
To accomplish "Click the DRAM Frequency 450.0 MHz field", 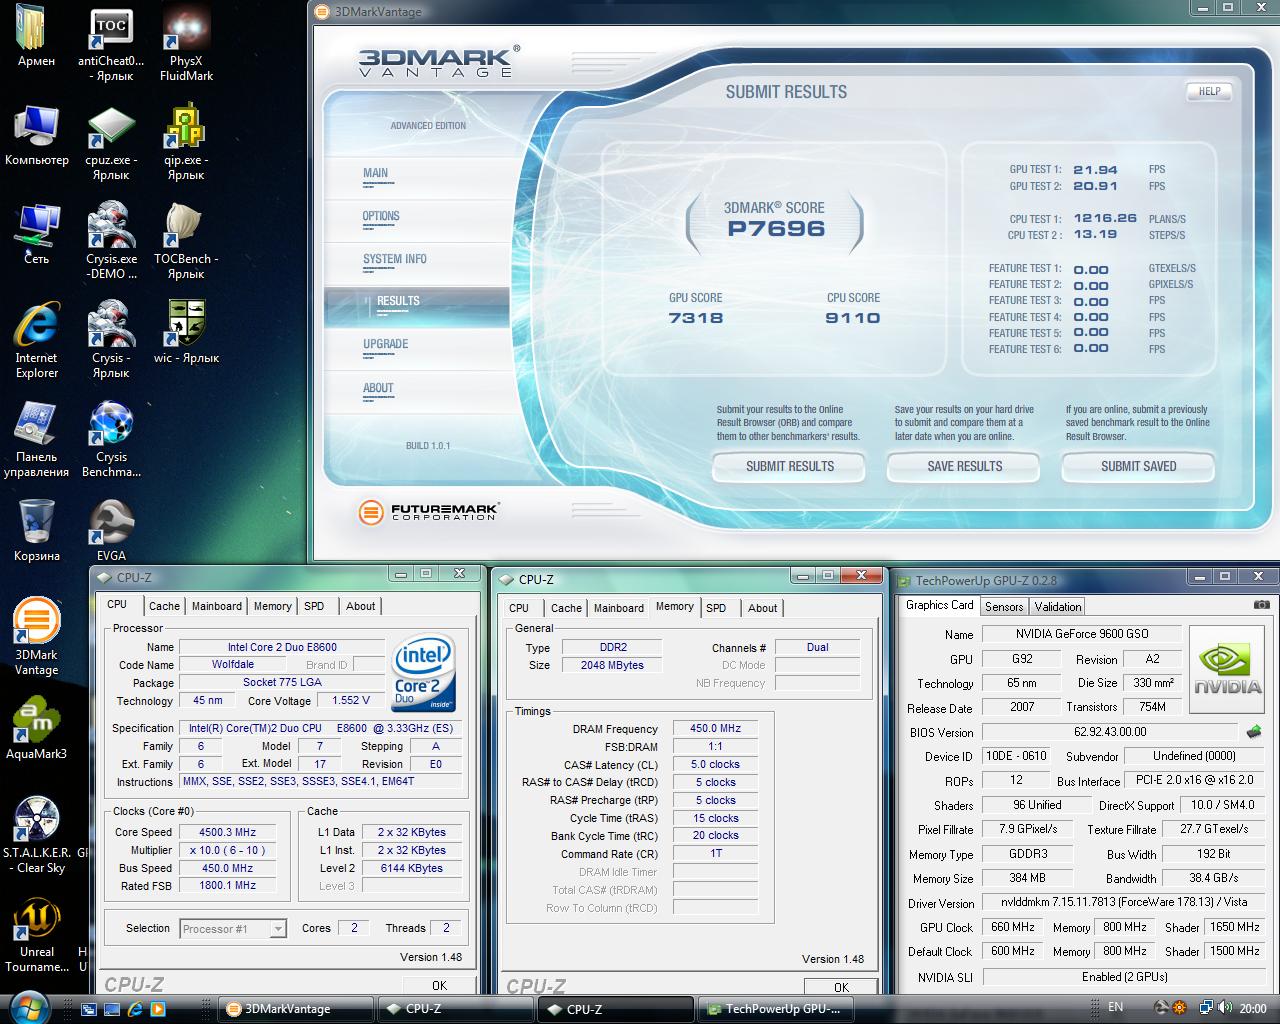I will (x=716, y=729).
